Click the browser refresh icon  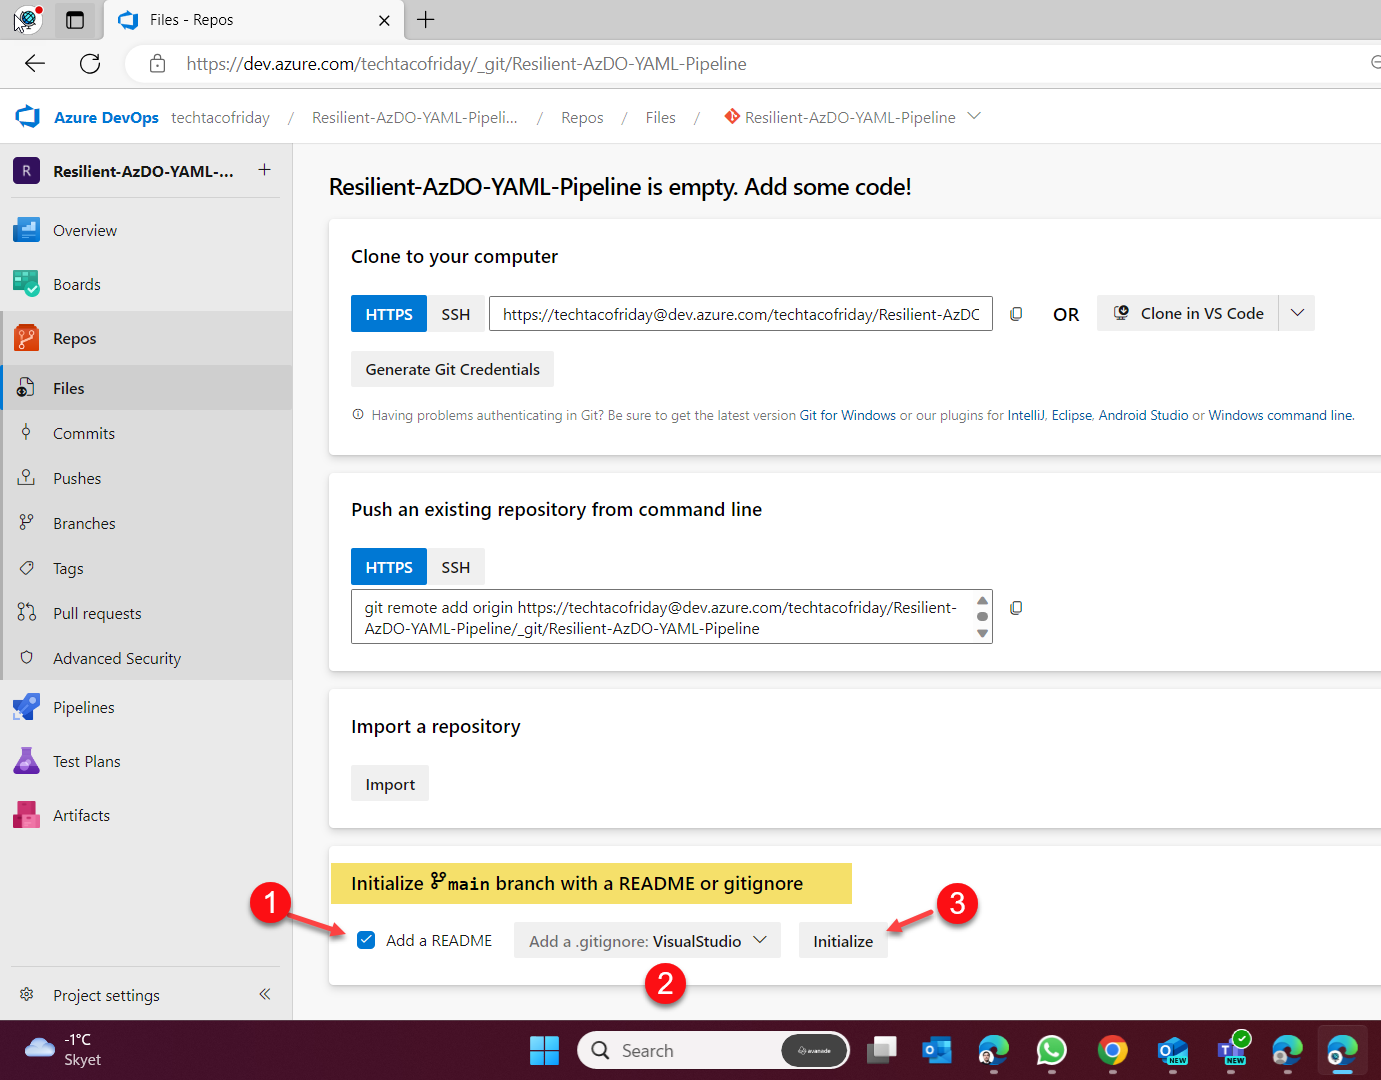pyautogui.click(x=90, y=64)
